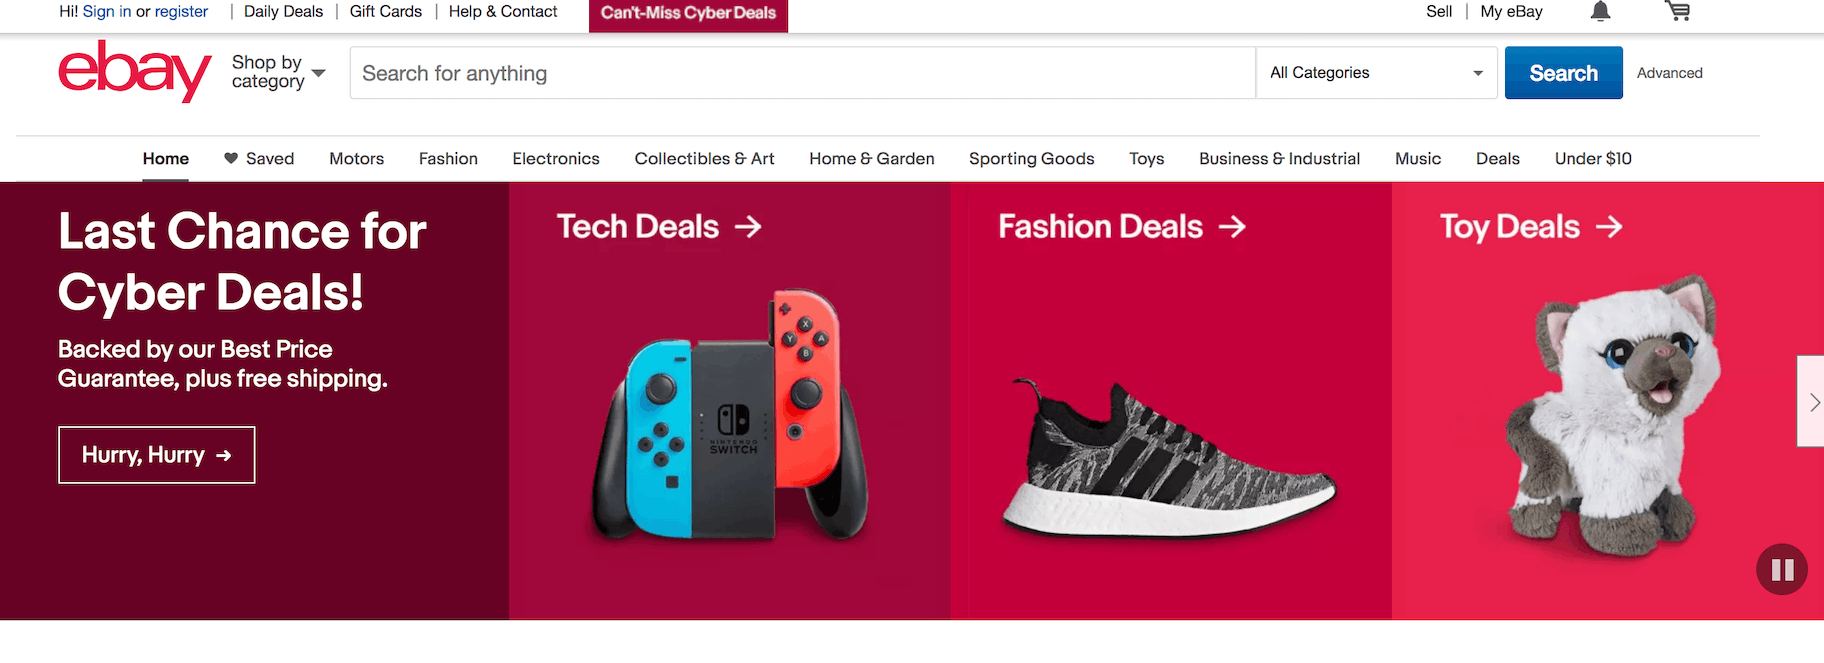Image resolution: width=1824 pixels, height=663 pixels.
Task: Open Can't-Miss Cyber Deals banner link
Action: tap(688, 13)
